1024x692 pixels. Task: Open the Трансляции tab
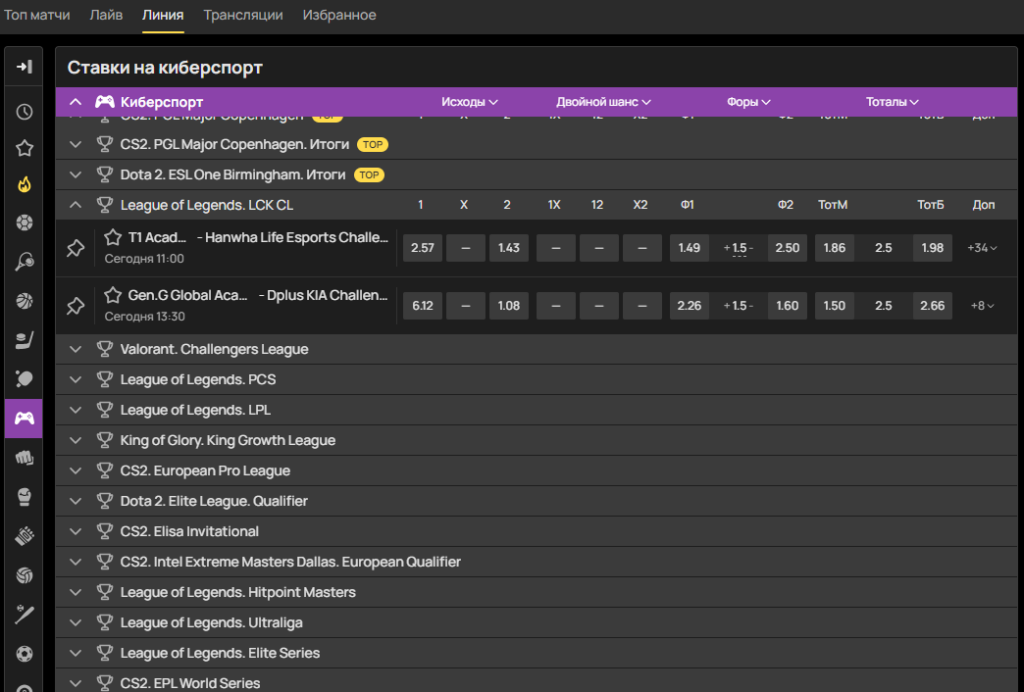(x=243, y=15)
